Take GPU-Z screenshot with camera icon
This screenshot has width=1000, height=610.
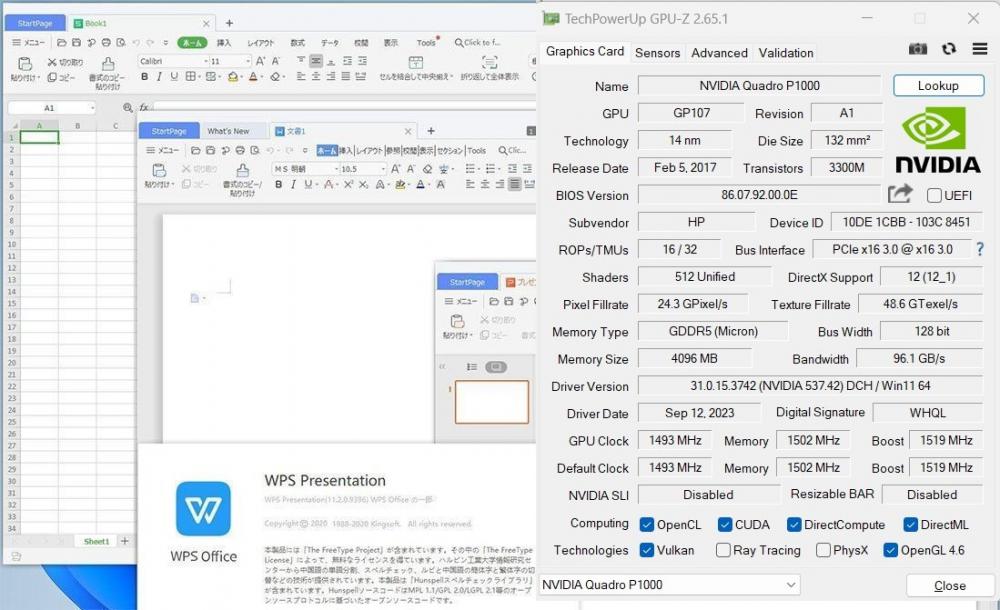click(x=917, y=49)
